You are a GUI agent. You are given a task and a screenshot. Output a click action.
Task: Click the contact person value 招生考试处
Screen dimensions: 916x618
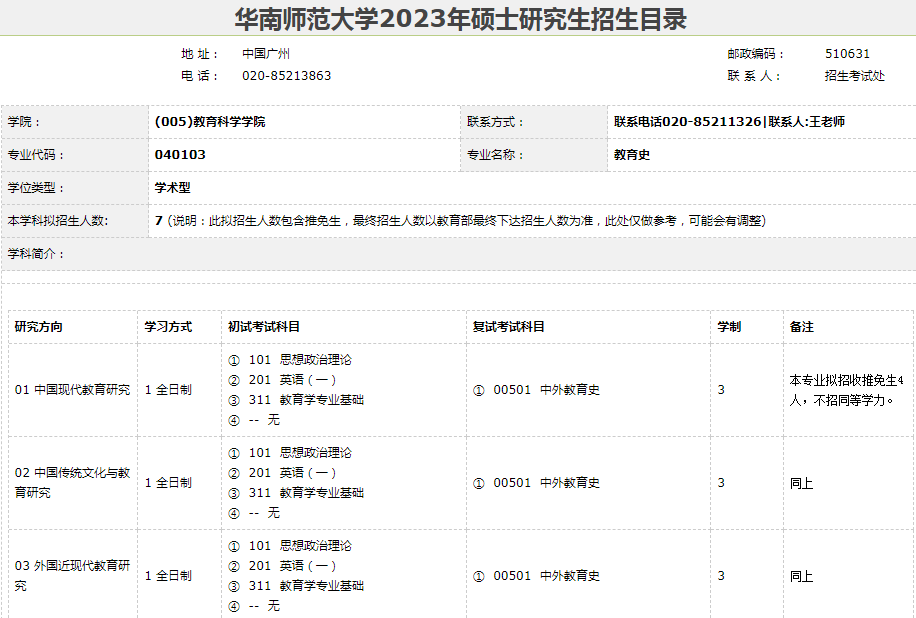coord(854,76)
